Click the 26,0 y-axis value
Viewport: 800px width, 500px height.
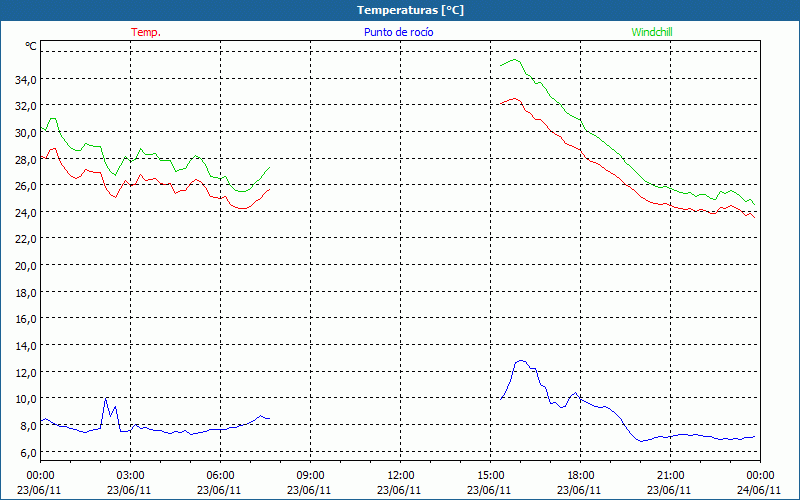pyautogui.click(x=26, y=185)
